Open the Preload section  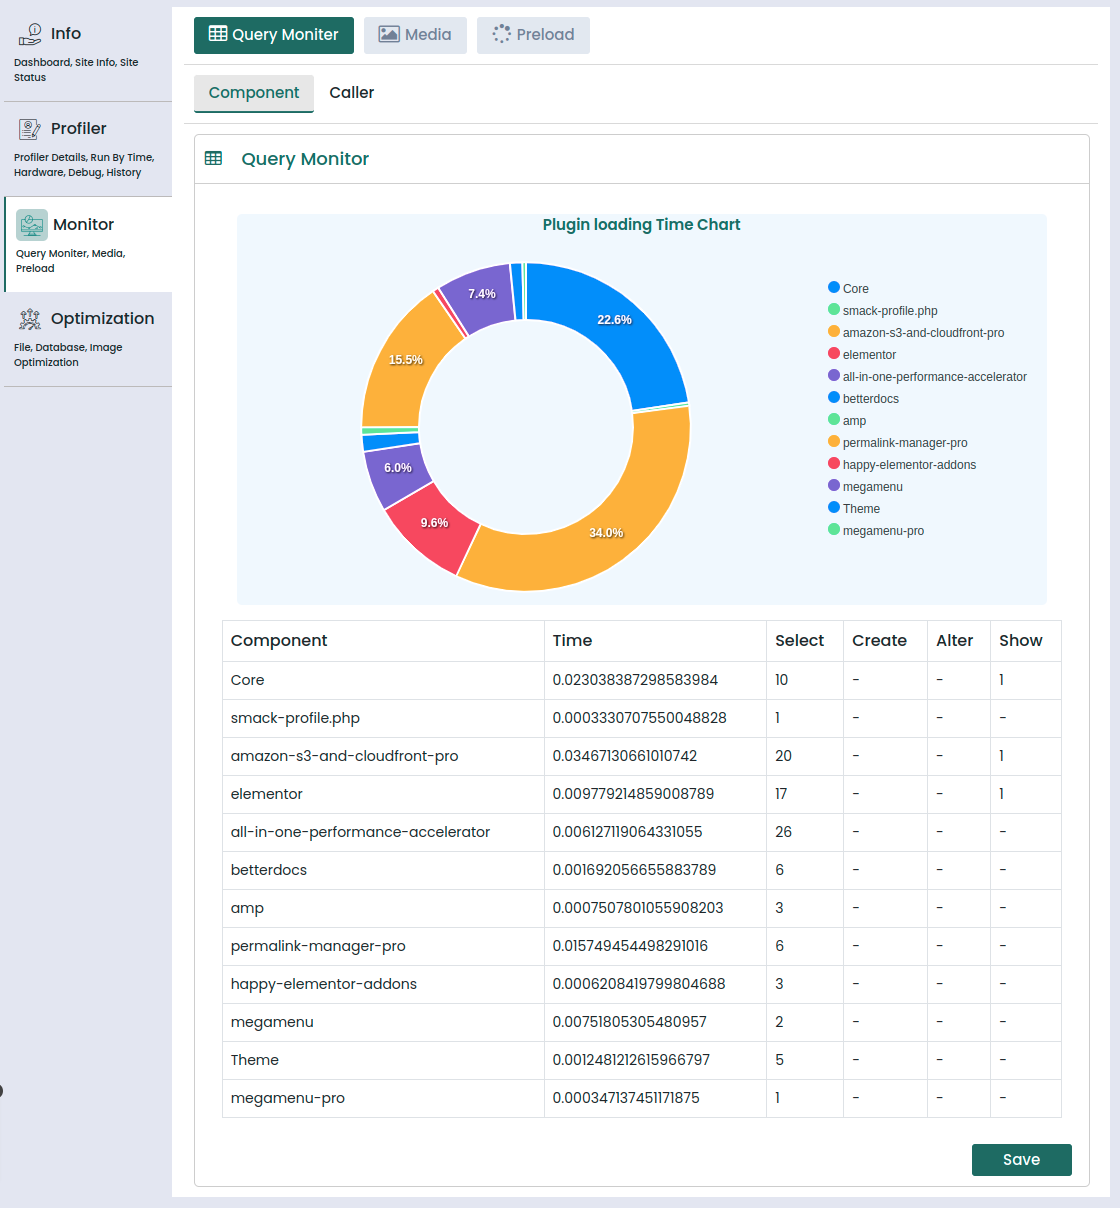533,35
